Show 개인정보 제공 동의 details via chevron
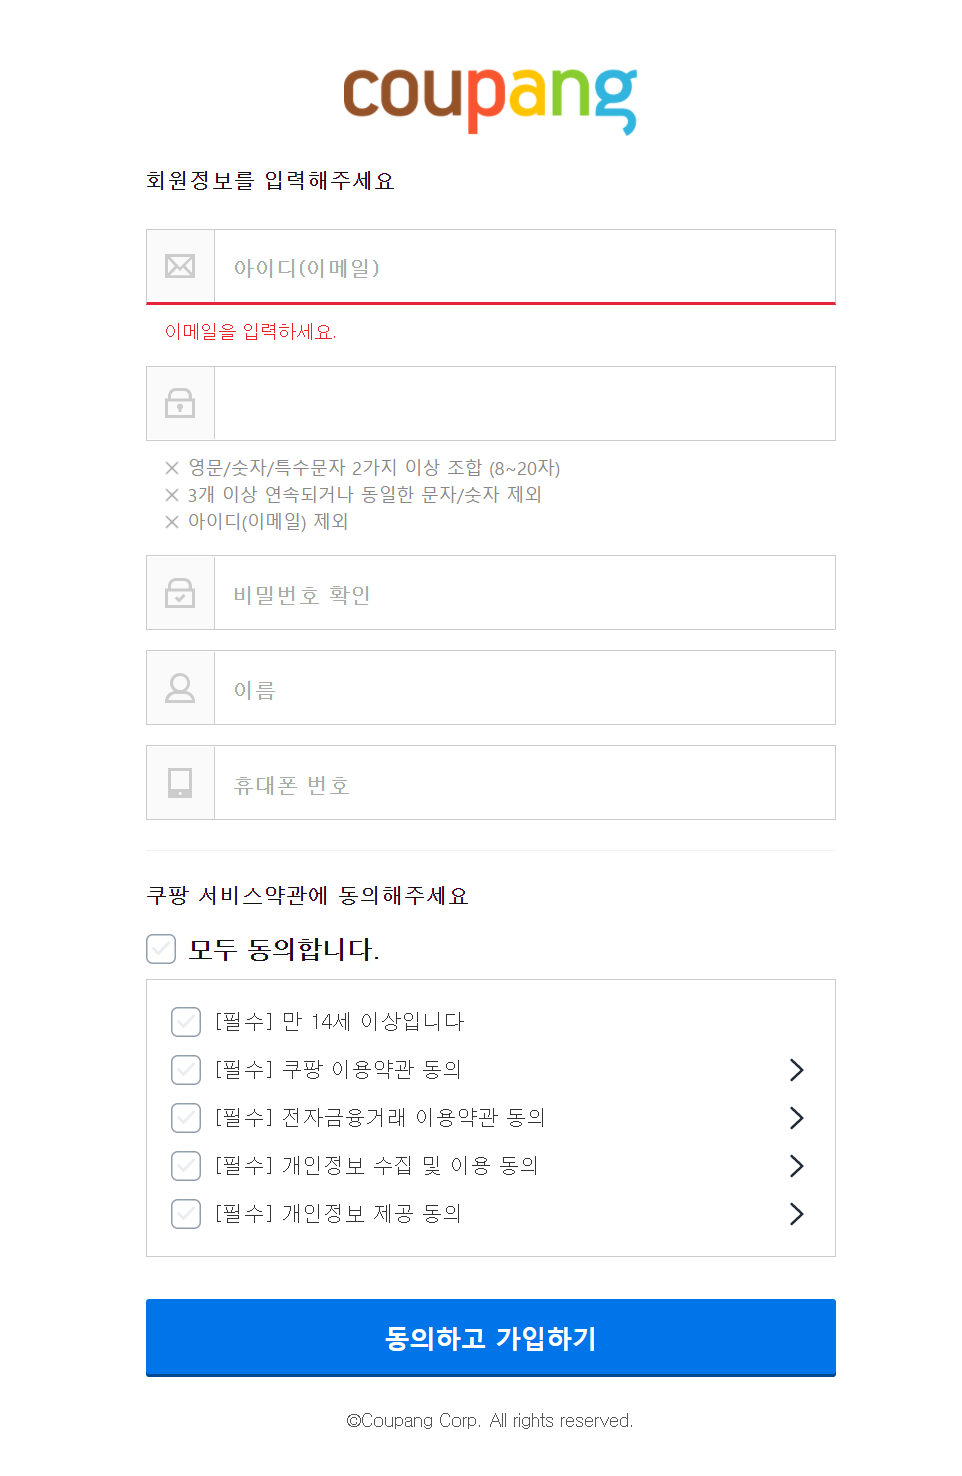Viewport: 962px width, 1476px height. coord(796,1214)
